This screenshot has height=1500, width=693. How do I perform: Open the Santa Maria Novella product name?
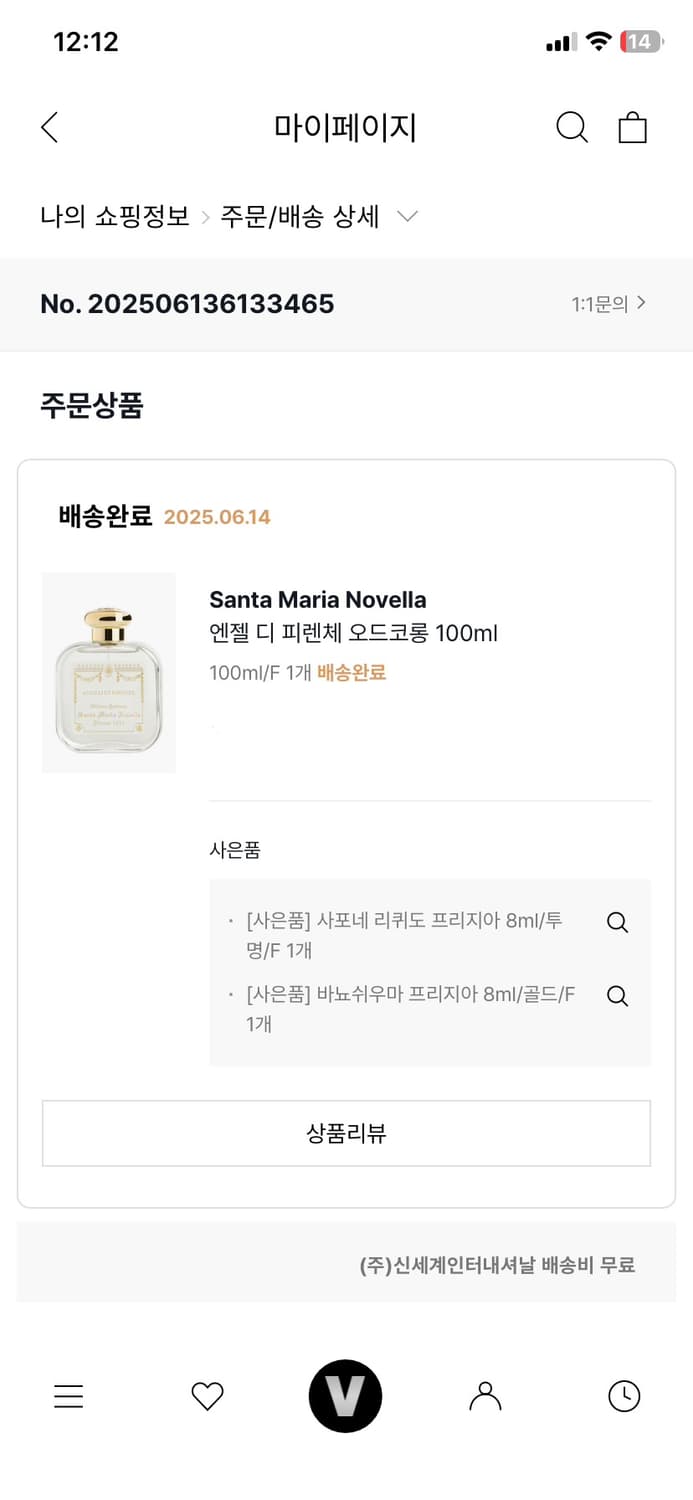click(317, 599)
